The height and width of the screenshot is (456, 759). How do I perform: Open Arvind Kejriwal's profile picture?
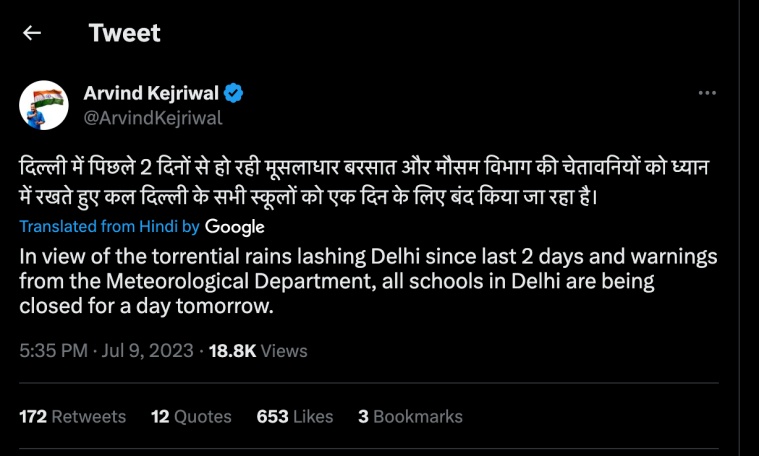[43, 105]
